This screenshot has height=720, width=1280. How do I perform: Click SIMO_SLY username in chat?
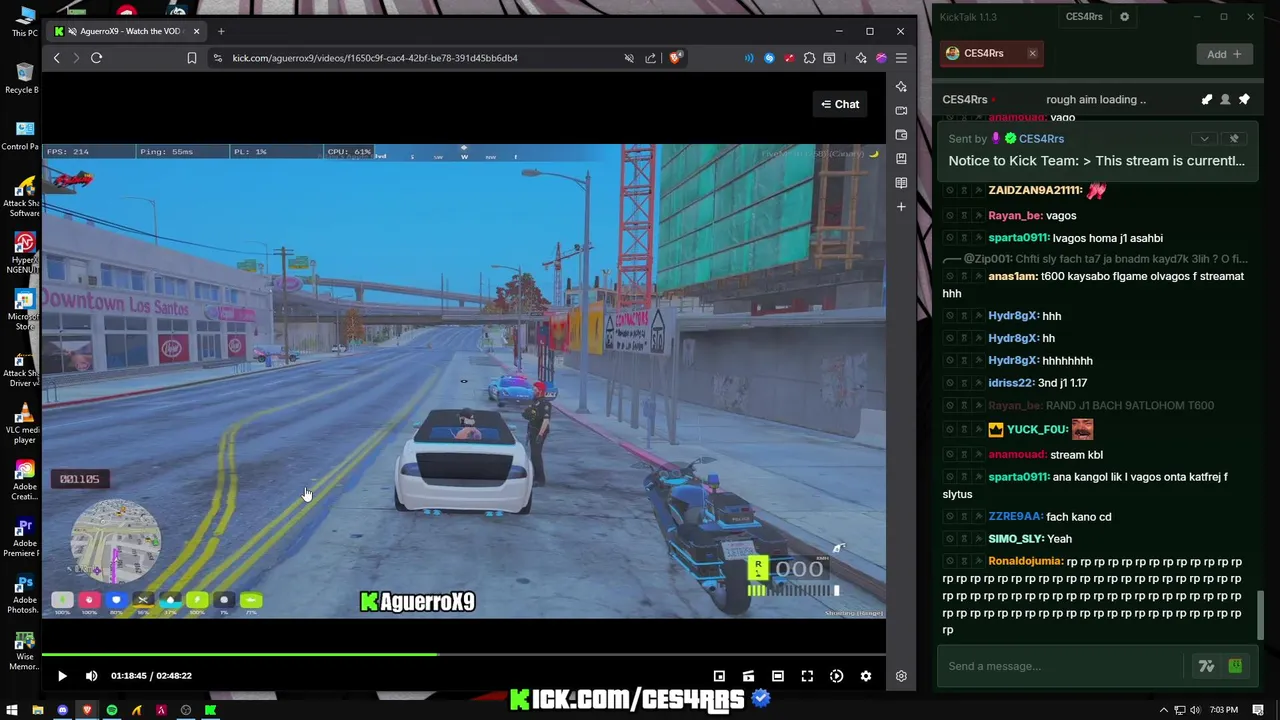pos(1016,539)
